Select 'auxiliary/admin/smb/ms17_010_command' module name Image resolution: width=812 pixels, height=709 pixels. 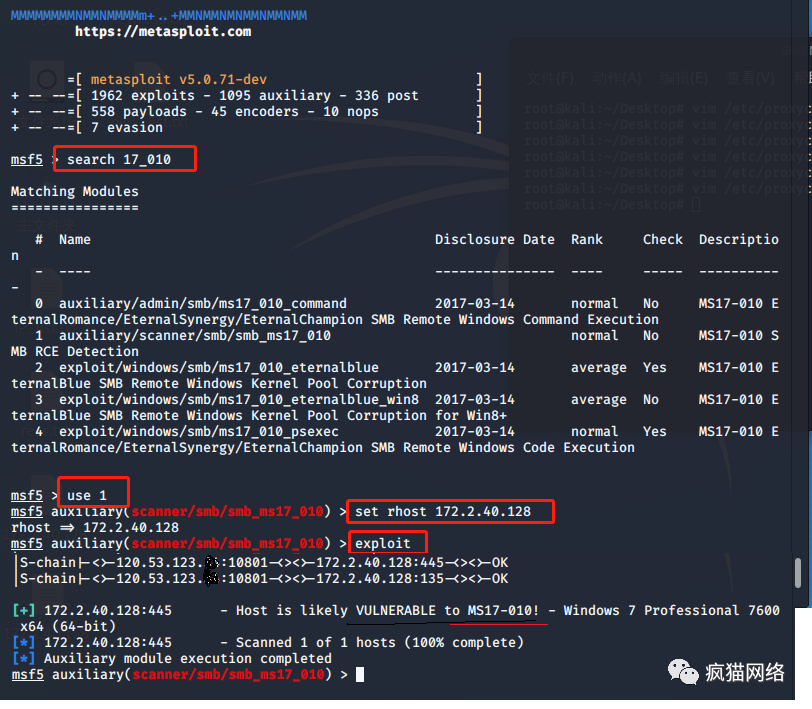point(202,303)
